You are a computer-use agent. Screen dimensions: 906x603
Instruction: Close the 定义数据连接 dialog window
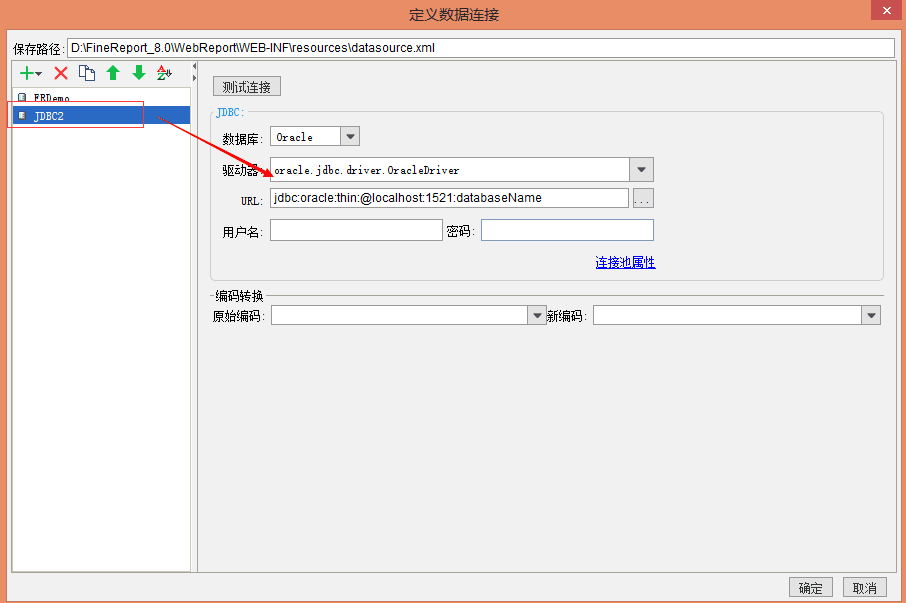[x=886, y=10]
